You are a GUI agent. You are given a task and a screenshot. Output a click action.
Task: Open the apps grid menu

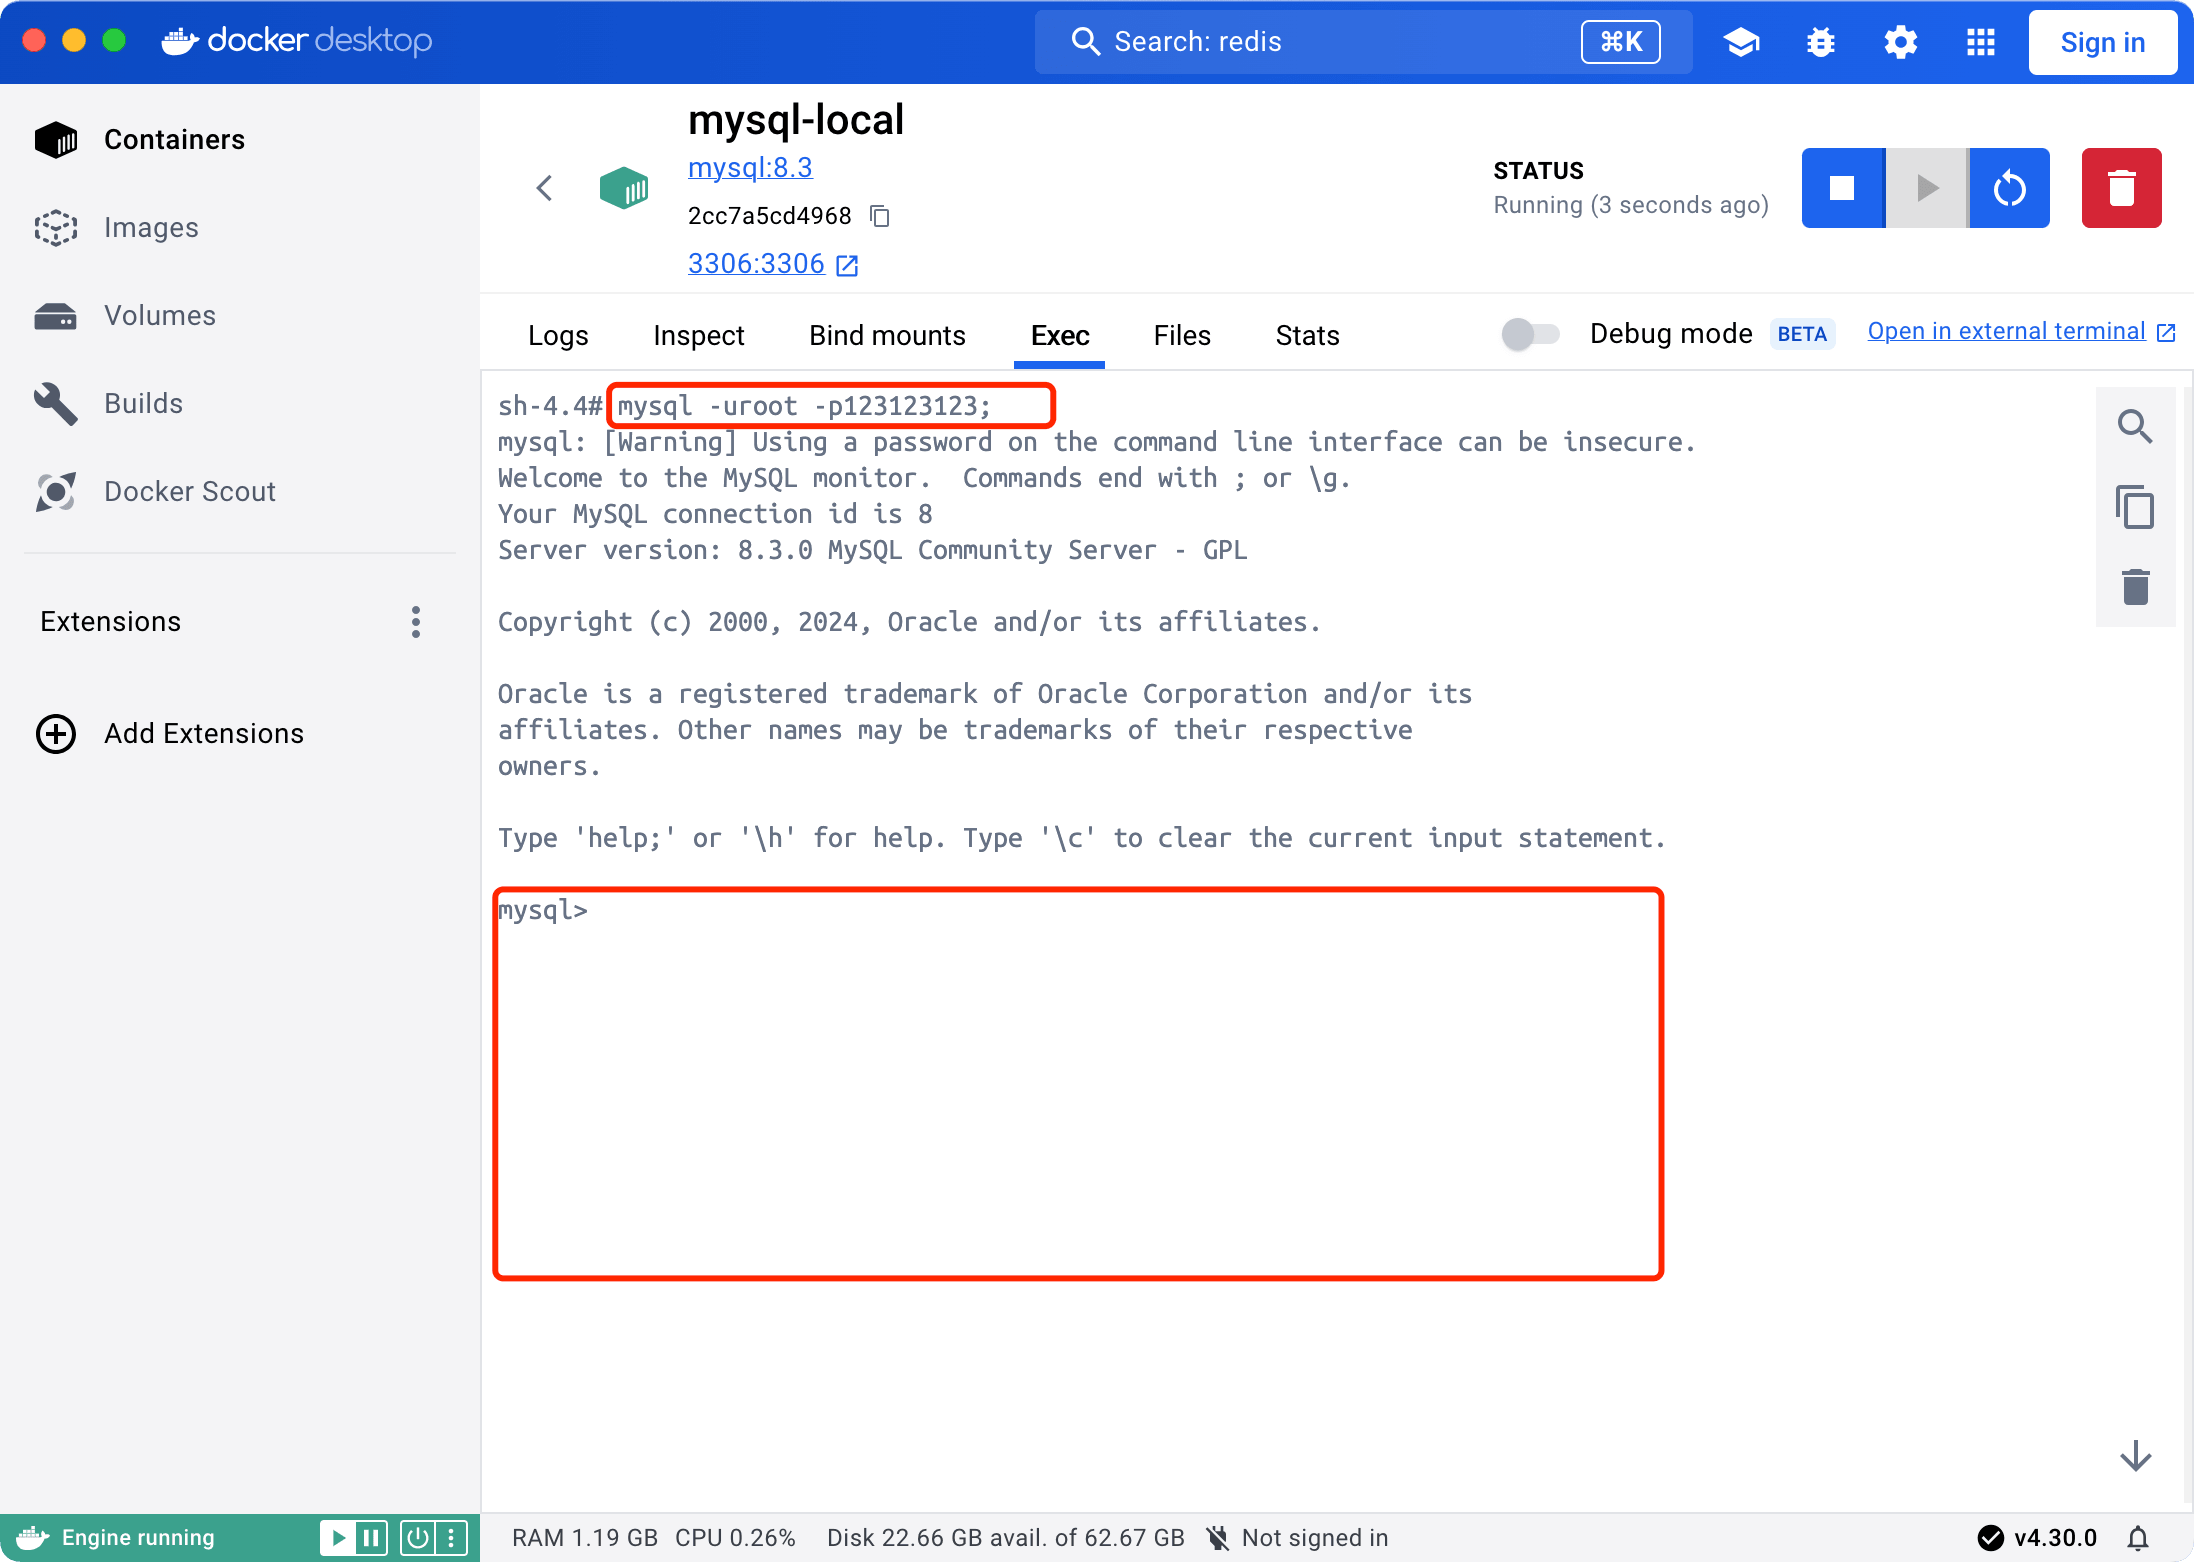1980,42
